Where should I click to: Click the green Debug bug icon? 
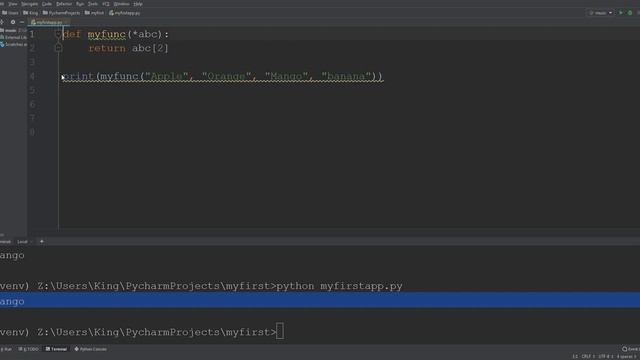(x=630, y=13)
